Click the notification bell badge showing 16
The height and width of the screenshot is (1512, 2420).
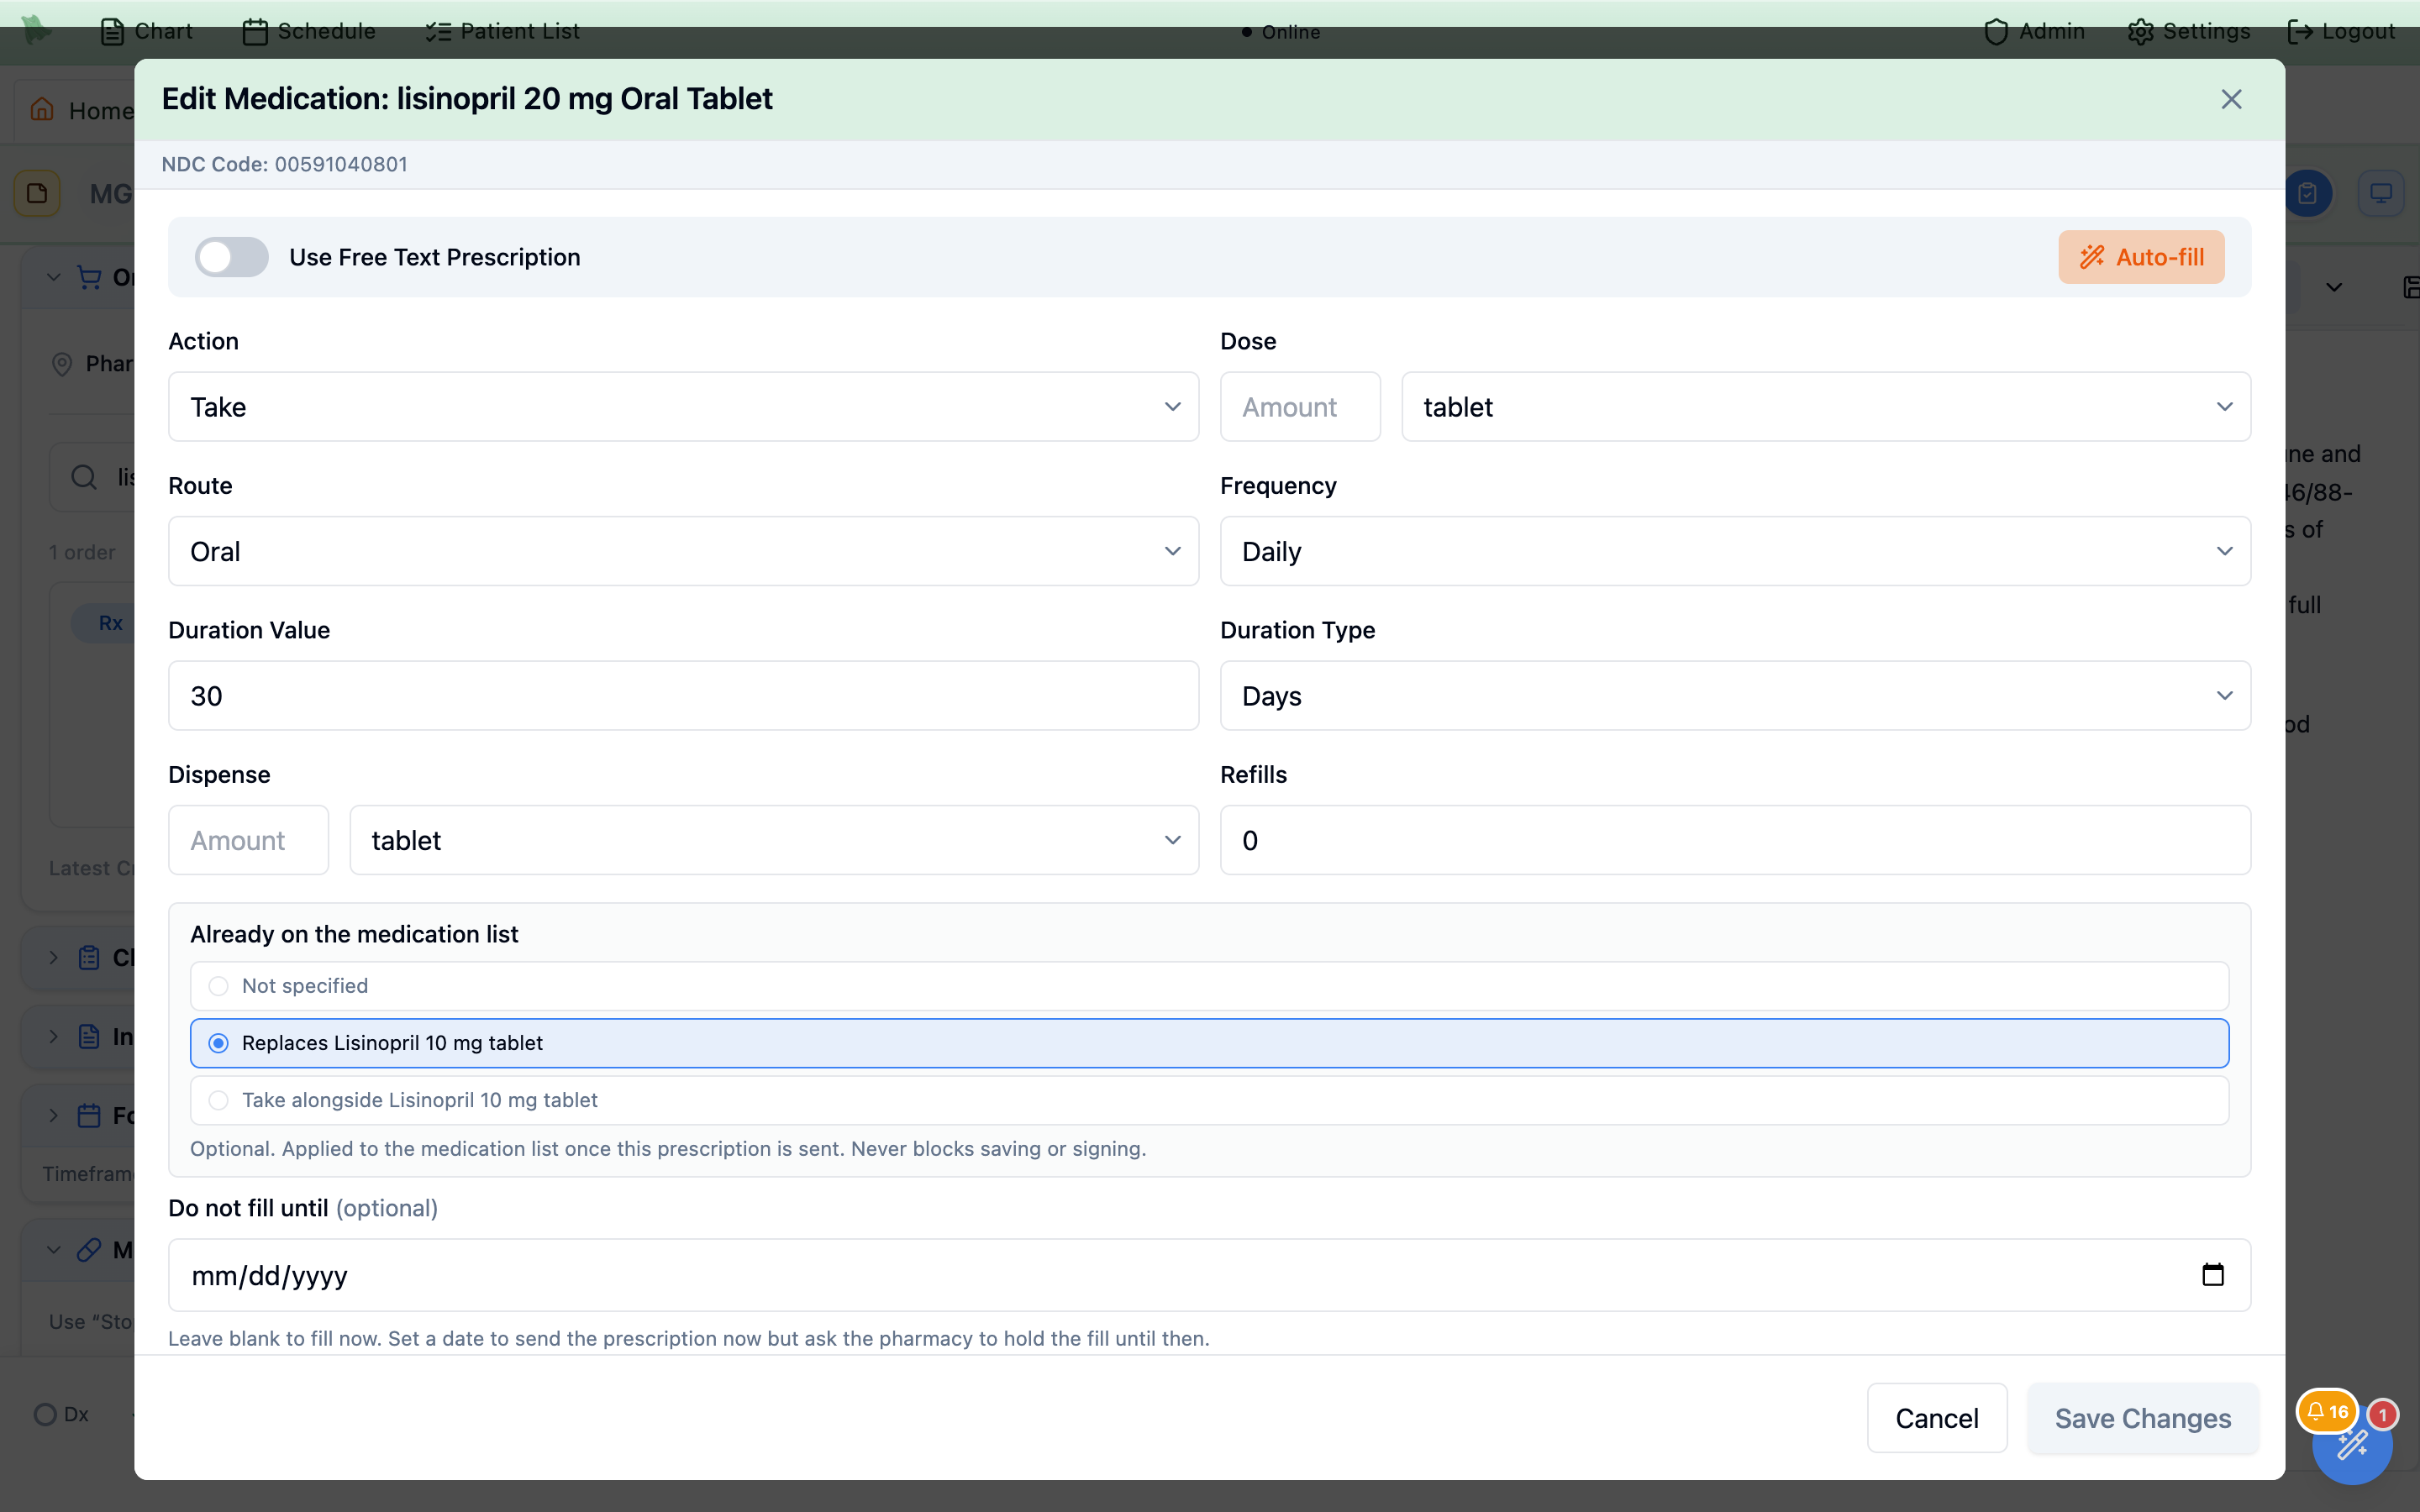click(x=2327, y=1412)
